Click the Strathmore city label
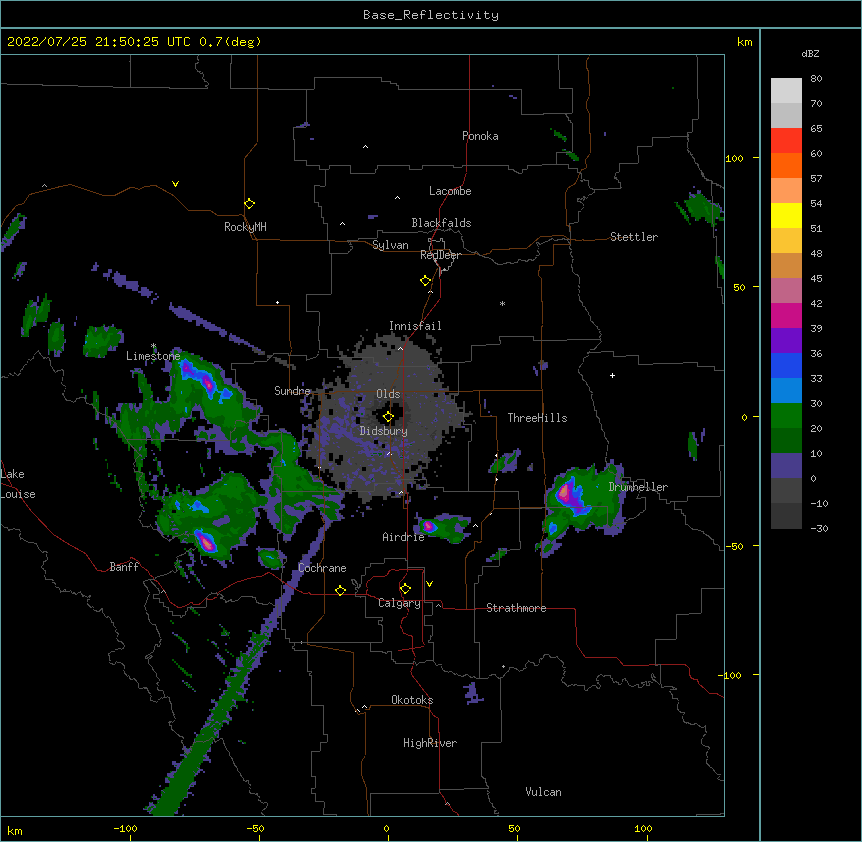 tap(516, 608)
